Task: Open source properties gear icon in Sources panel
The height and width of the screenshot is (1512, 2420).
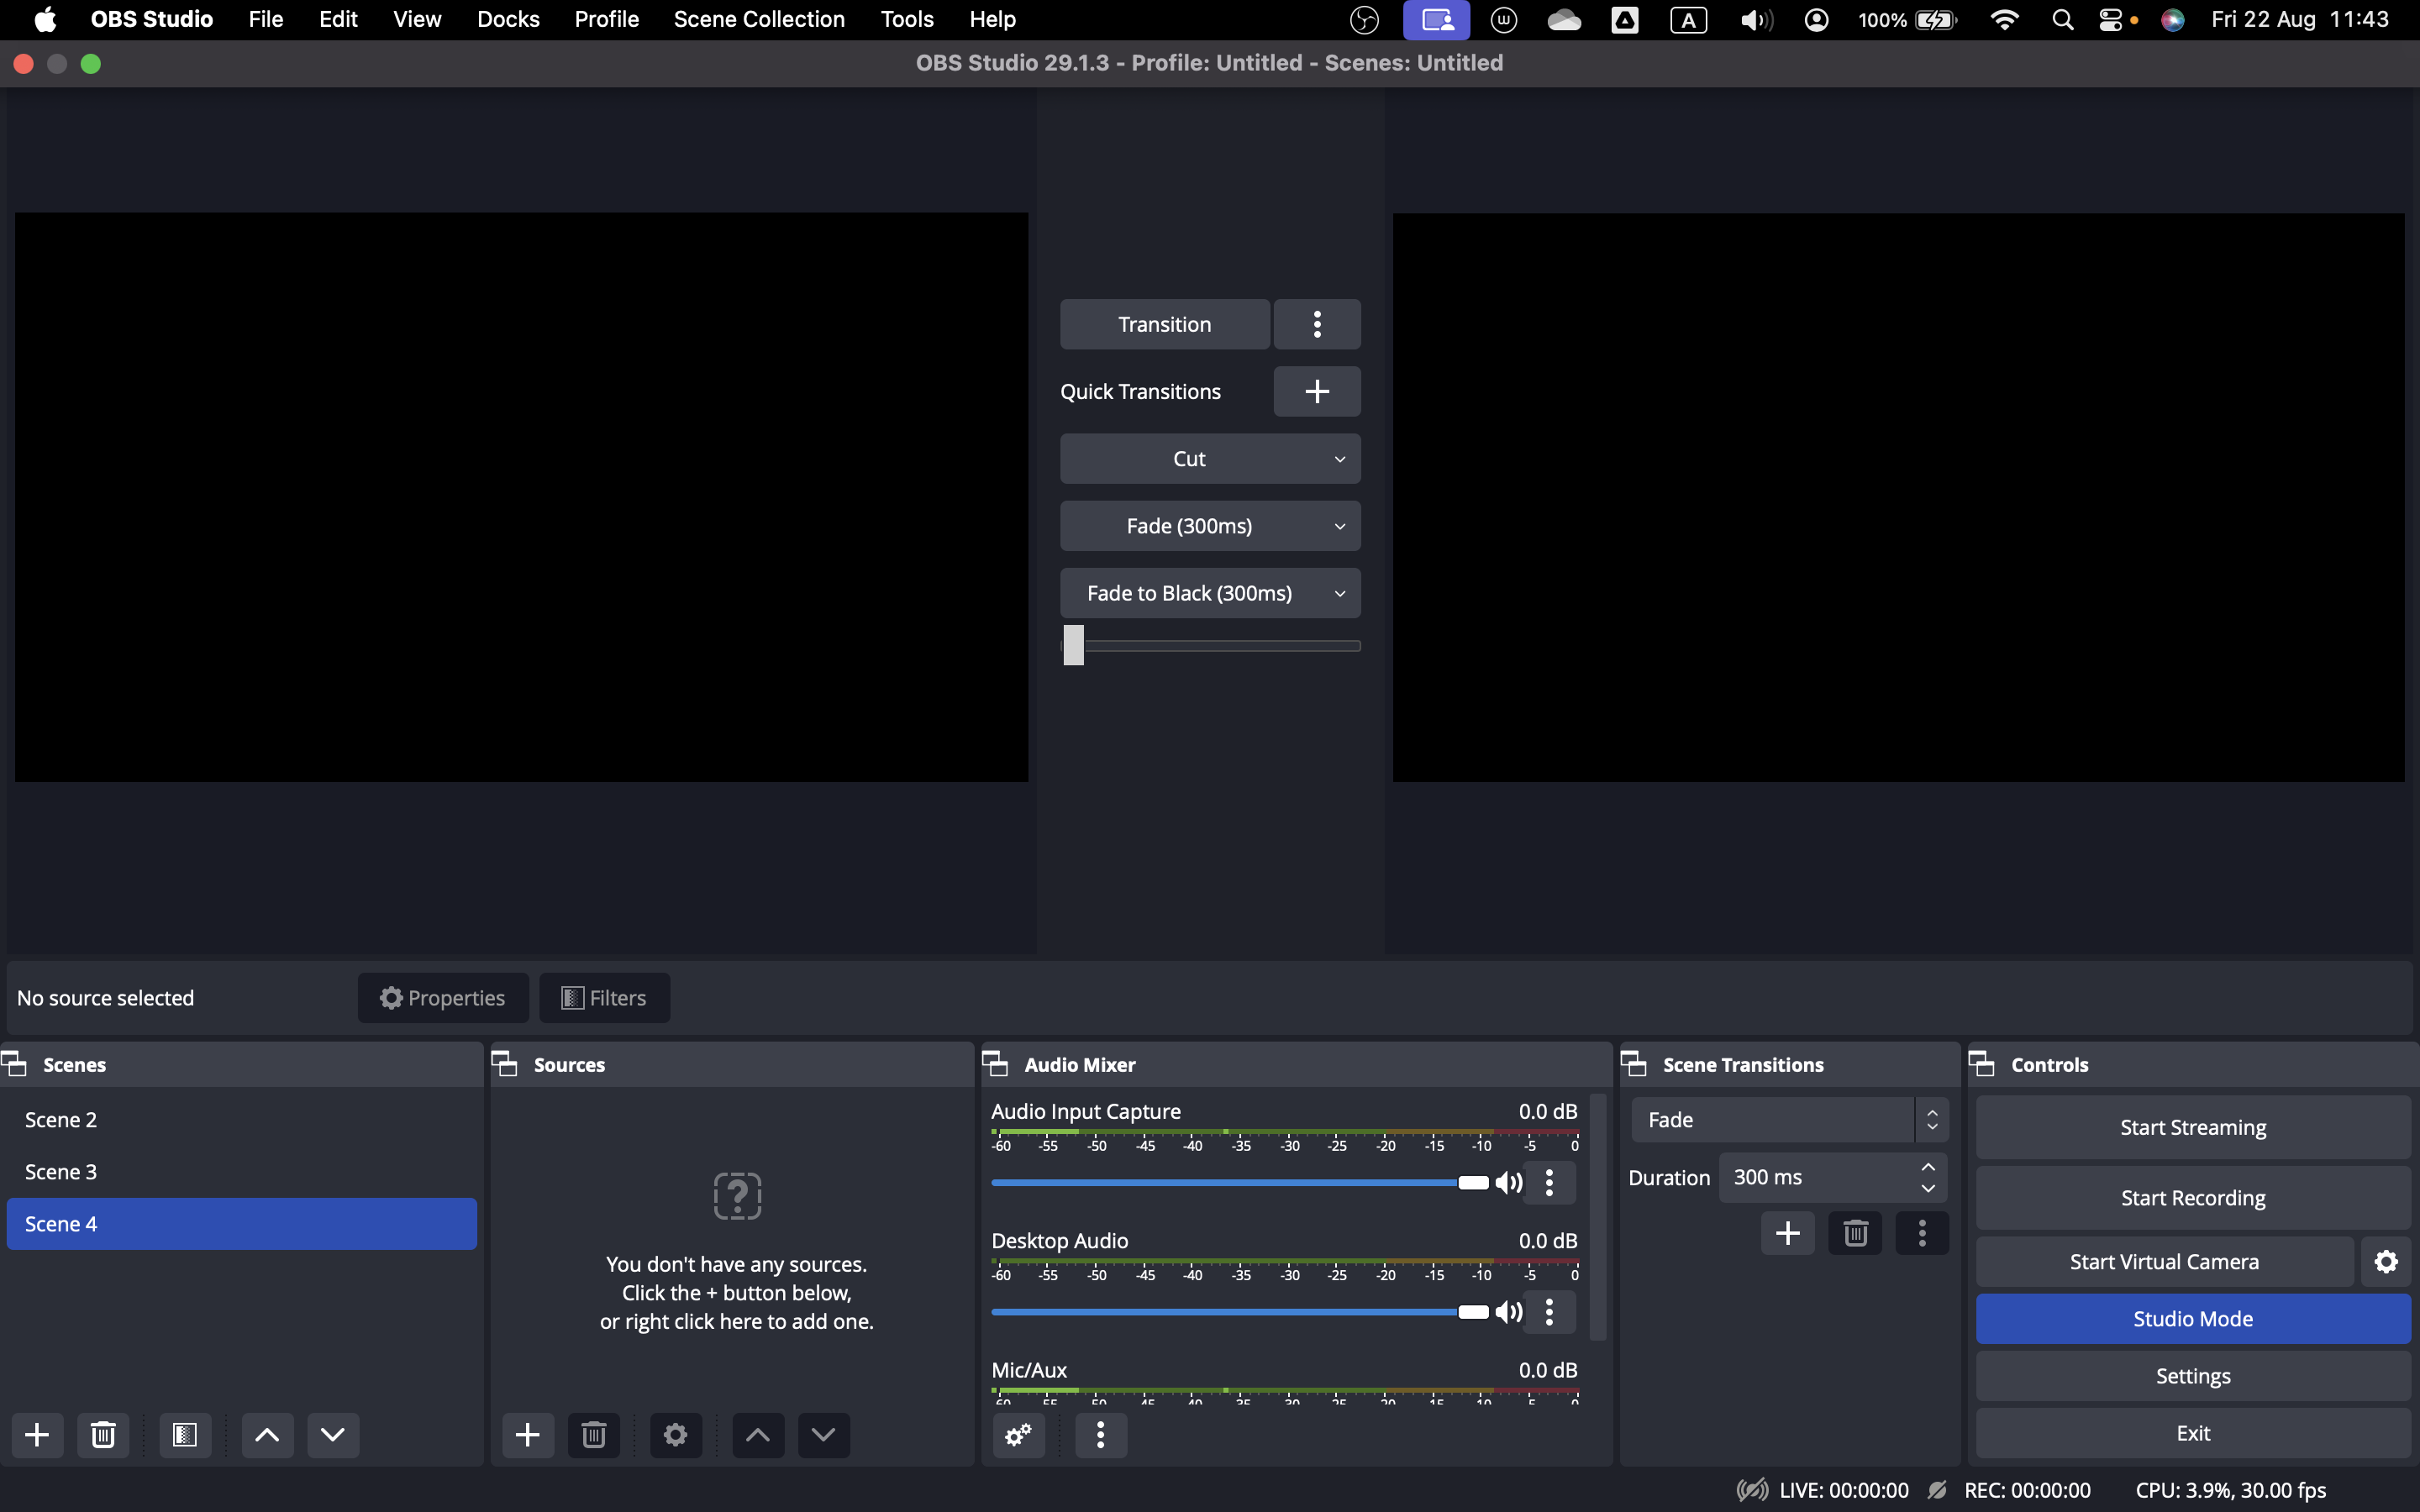Action: 675,1435
